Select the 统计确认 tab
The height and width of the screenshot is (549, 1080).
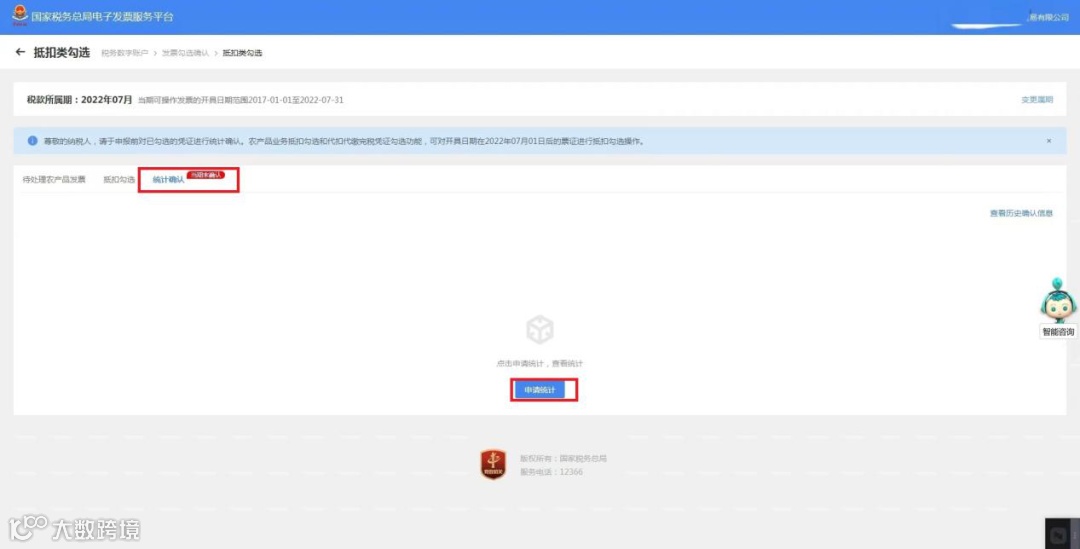tap(168, 179)
